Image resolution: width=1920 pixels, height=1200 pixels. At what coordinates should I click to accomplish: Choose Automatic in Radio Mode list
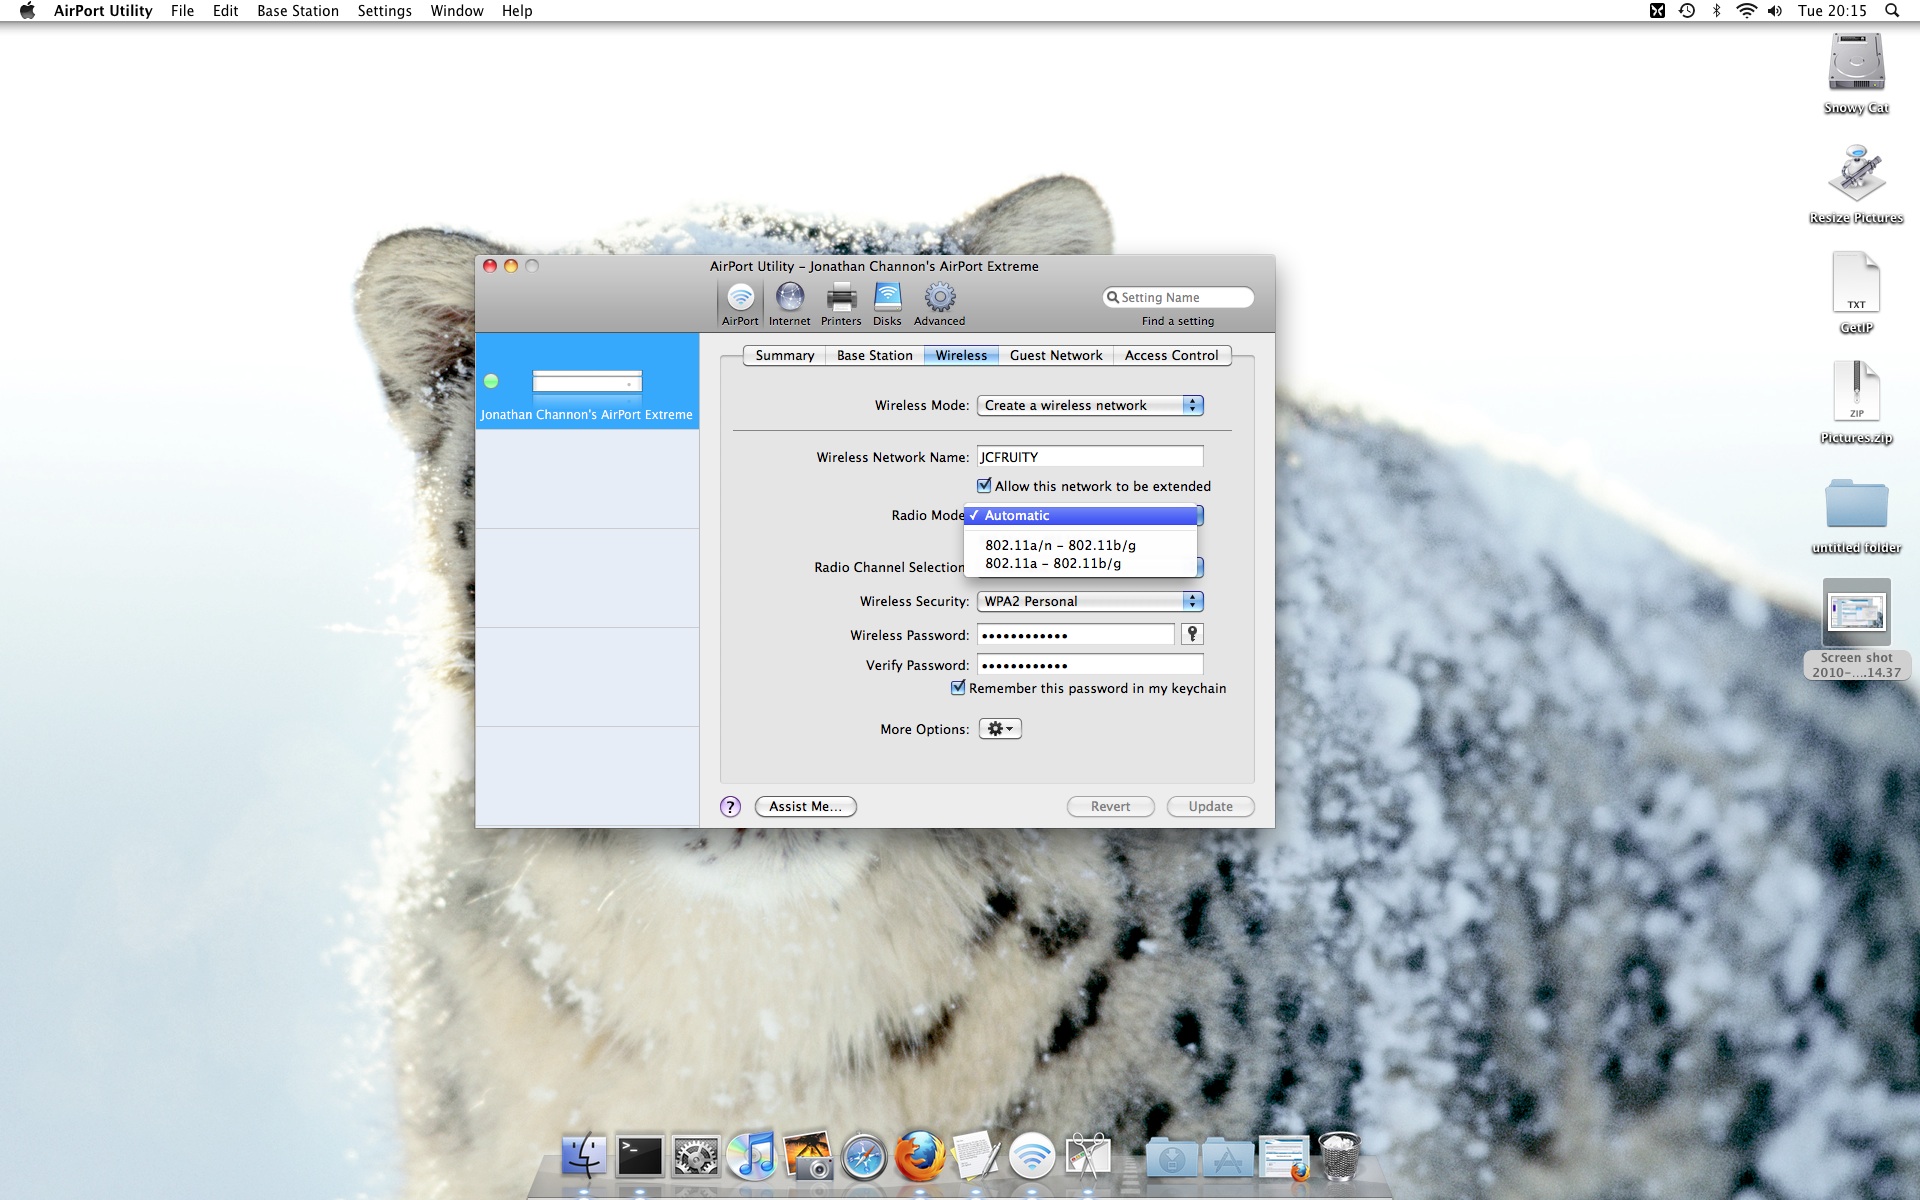(x=1081, y=515)
